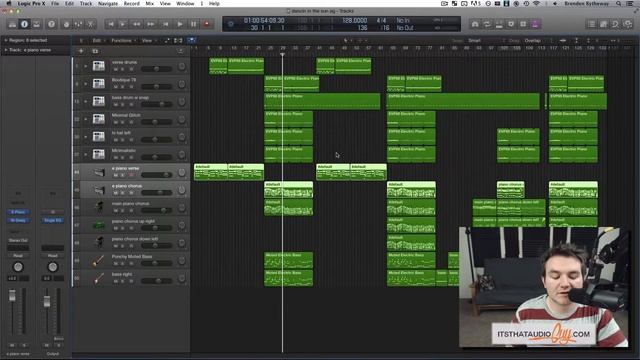Solo the Punchy Muted Bass track
The width and height of the screenshot is (640, 360).
pyautogui.click(x=123, y=263)
